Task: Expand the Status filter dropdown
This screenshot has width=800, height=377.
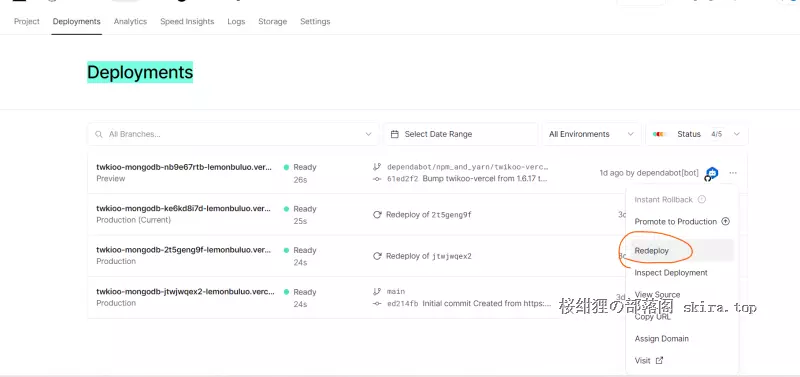Action: coord(697,134)
